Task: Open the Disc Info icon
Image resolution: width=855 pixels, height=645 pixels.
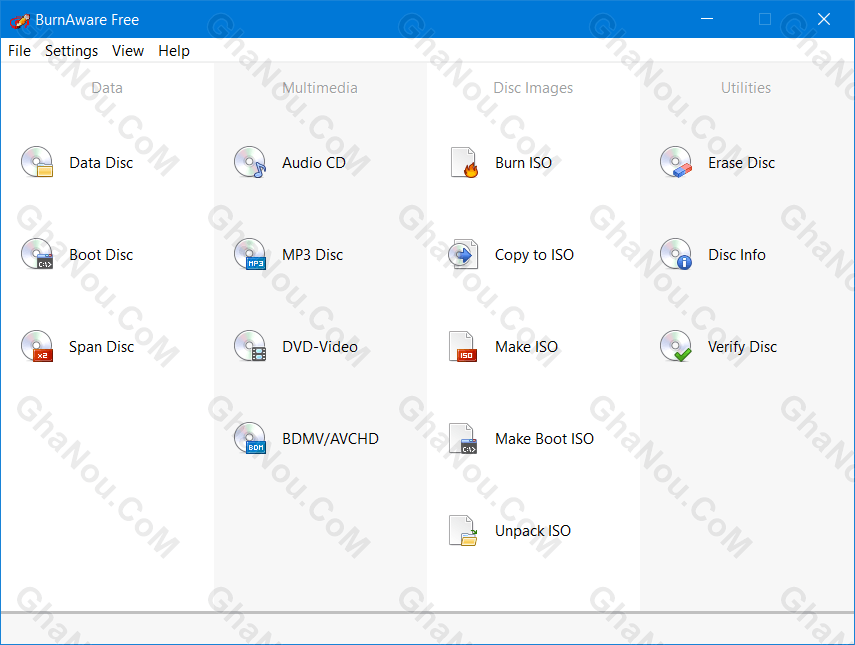Action: point(676,255)
